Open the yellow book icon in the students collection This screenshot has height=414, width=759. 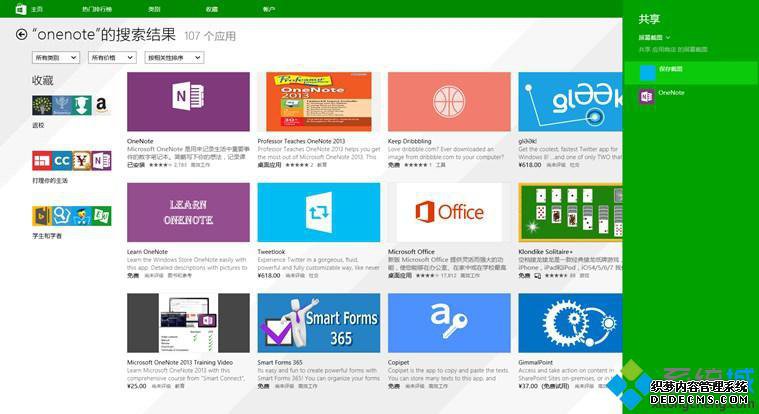(x=42, y=216)
